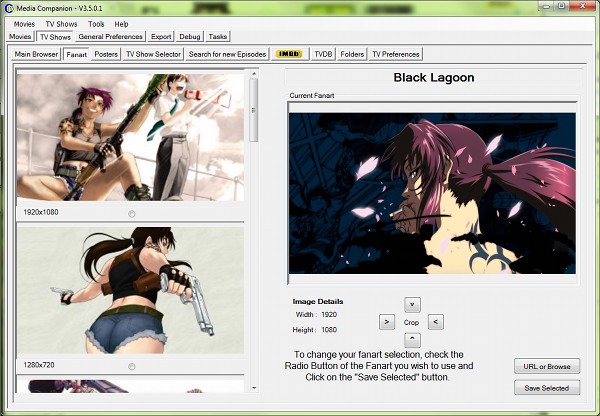This screenshot has width=600, height=416.
Task: Open the General Preferences tab
Action: click(111, 37)
